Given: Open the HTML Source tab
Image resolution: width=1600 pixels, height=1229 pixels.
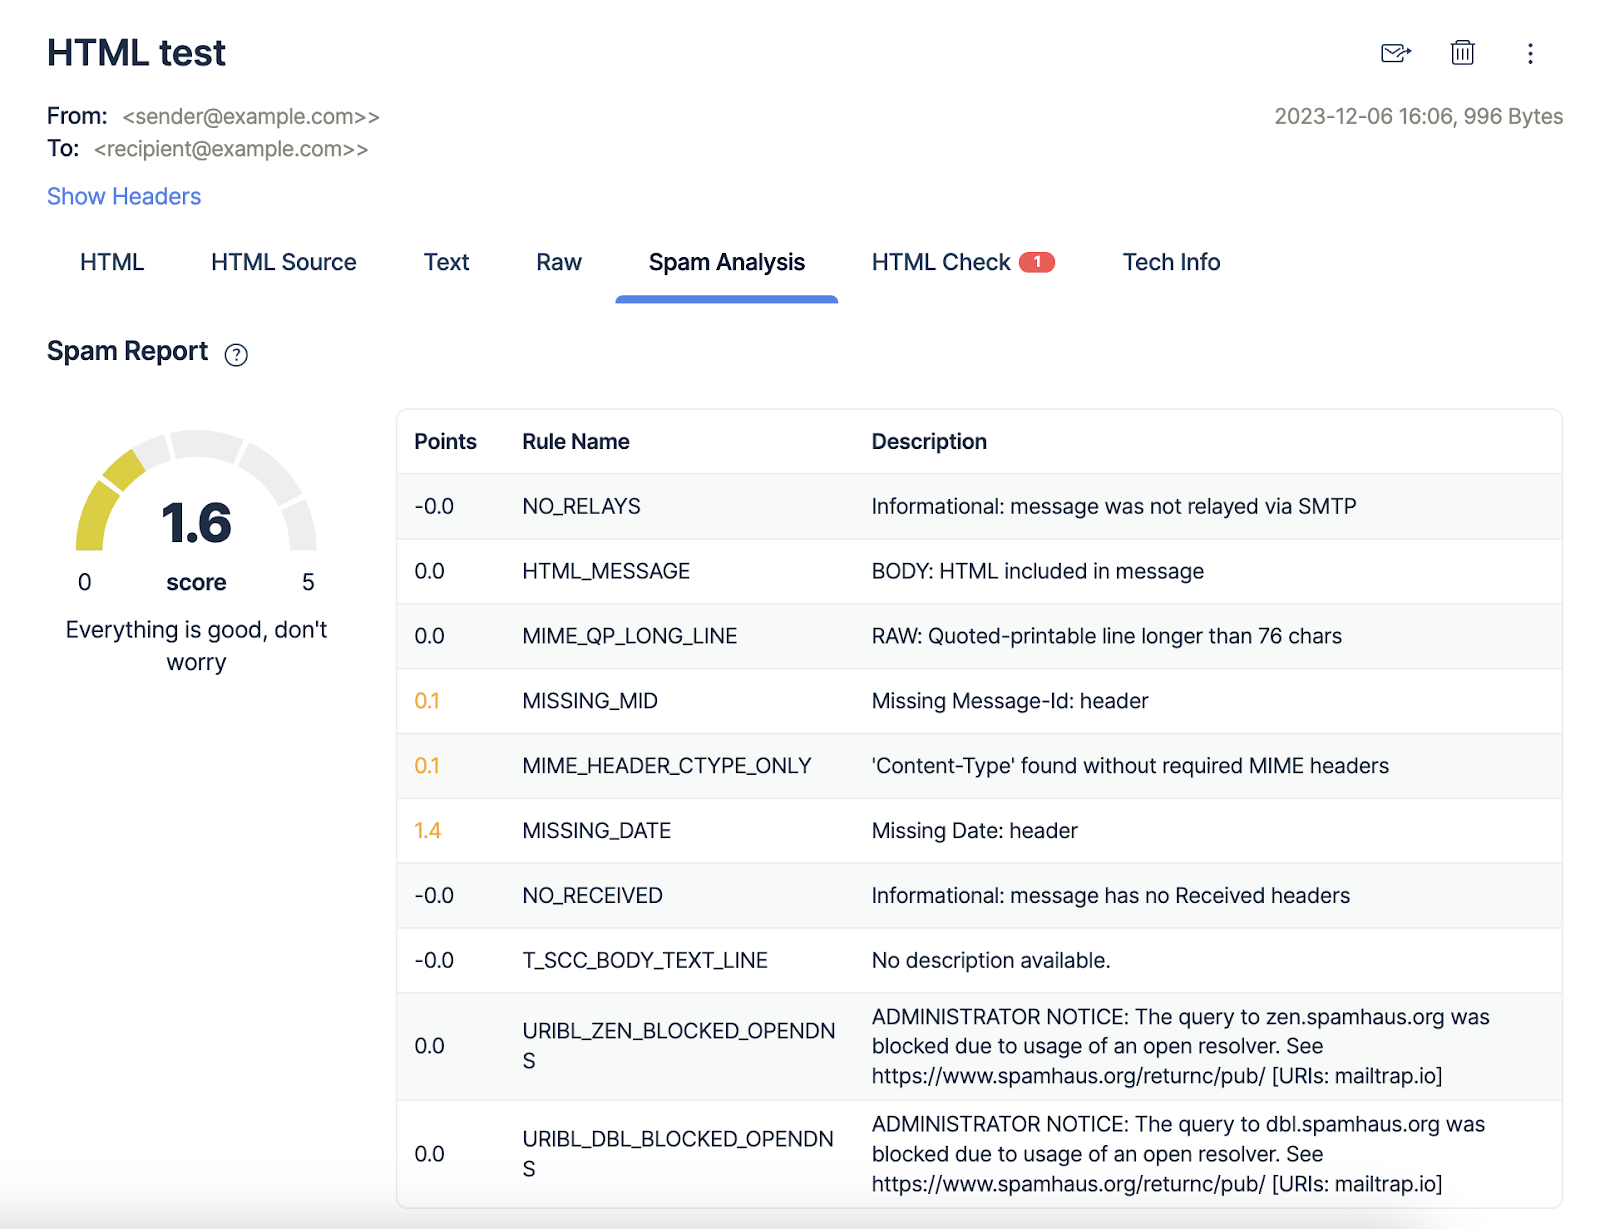Looking at the screenshot, I should pyautogui.click(x=283, y=261).
